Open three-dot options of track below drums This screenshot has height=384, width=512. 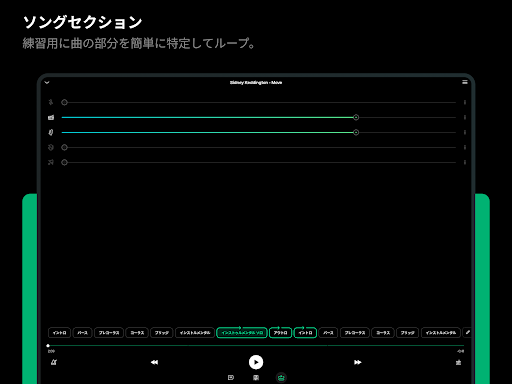tap(465, 132)
